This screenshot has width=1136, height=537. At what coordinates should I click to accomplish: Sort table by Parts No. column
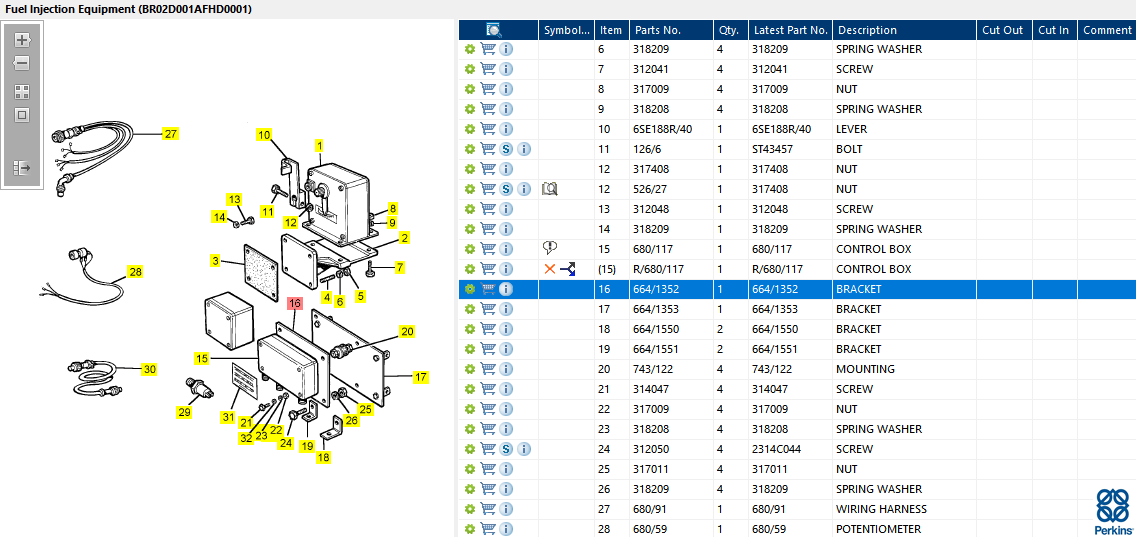[x=658, y=30]
